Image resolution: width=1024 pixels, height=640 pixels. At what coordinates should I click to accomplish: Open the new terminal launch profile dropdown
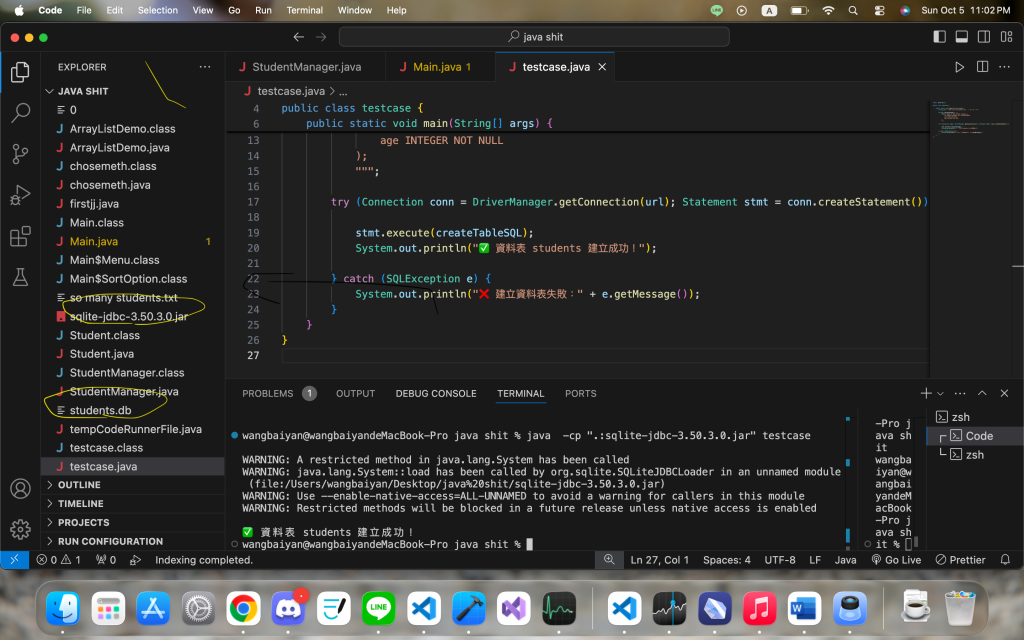[940, 394]
